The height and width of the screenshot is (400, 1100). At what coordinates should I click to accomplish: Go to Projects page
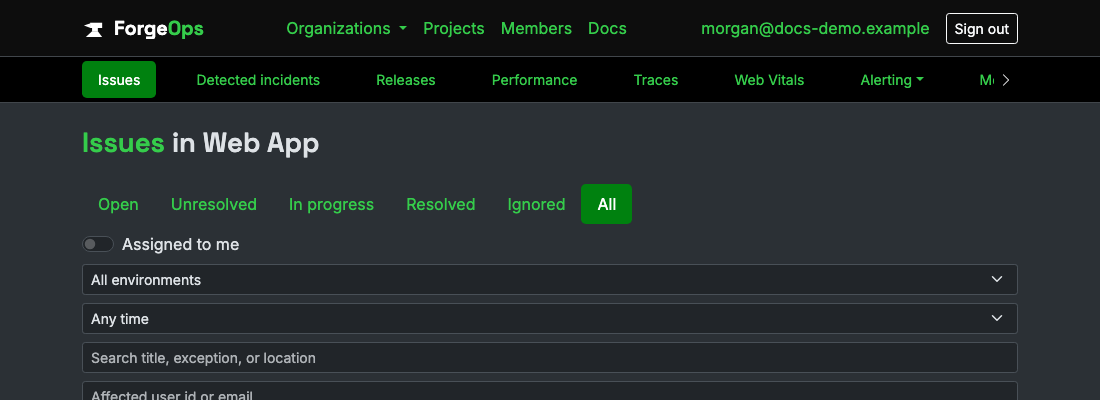(454, 29)
